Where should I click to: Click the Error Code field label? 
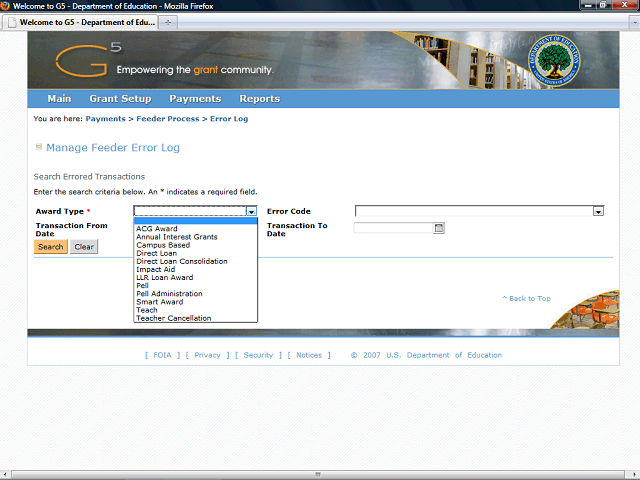coord(289,211)
